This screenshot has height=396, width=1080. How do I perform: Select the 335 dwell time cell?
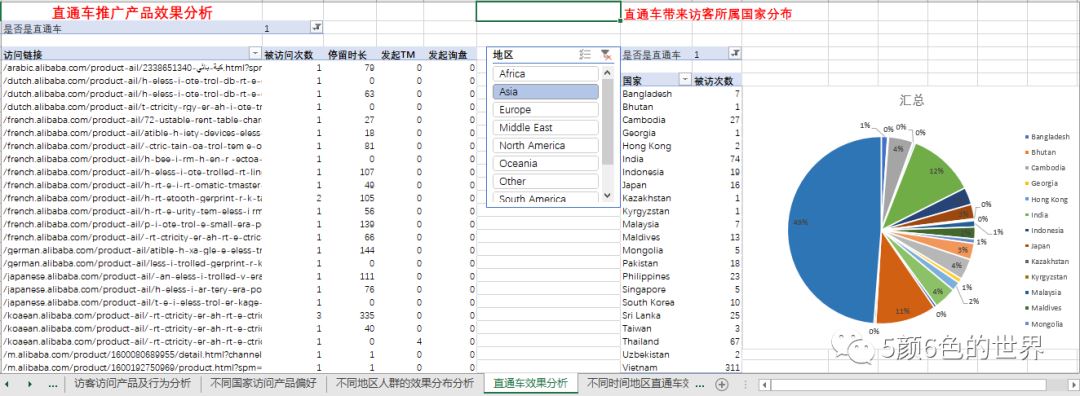(349, 315)
